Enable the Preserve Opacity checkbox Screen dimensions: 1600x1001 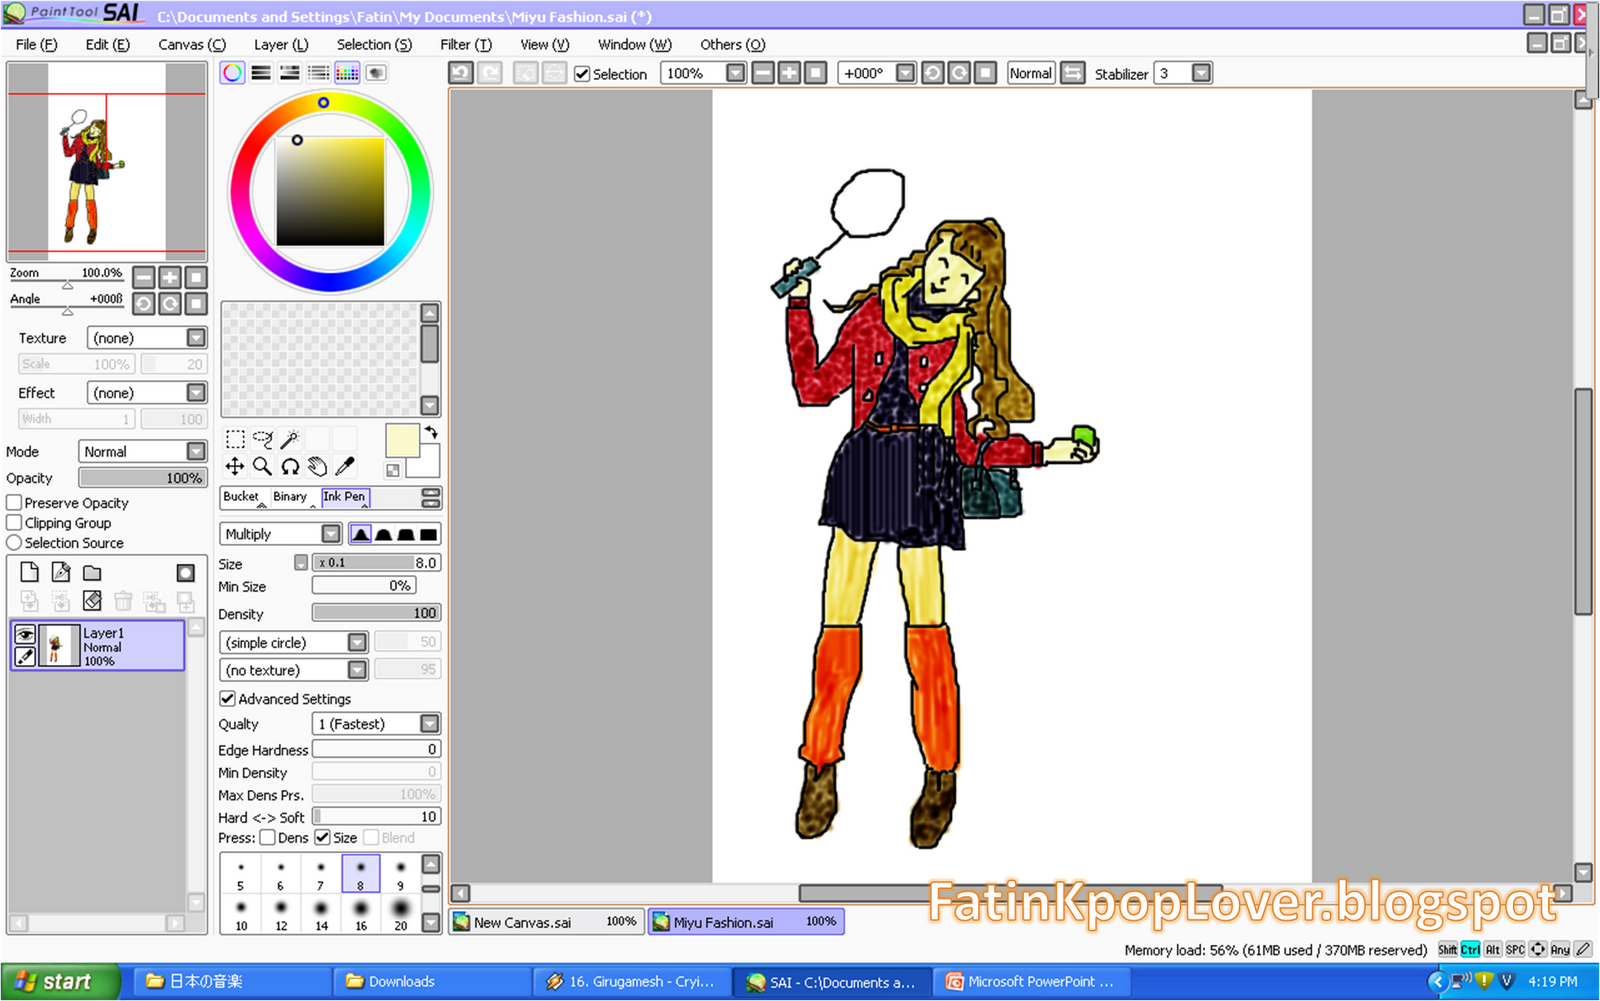click(x=14, y=502)
